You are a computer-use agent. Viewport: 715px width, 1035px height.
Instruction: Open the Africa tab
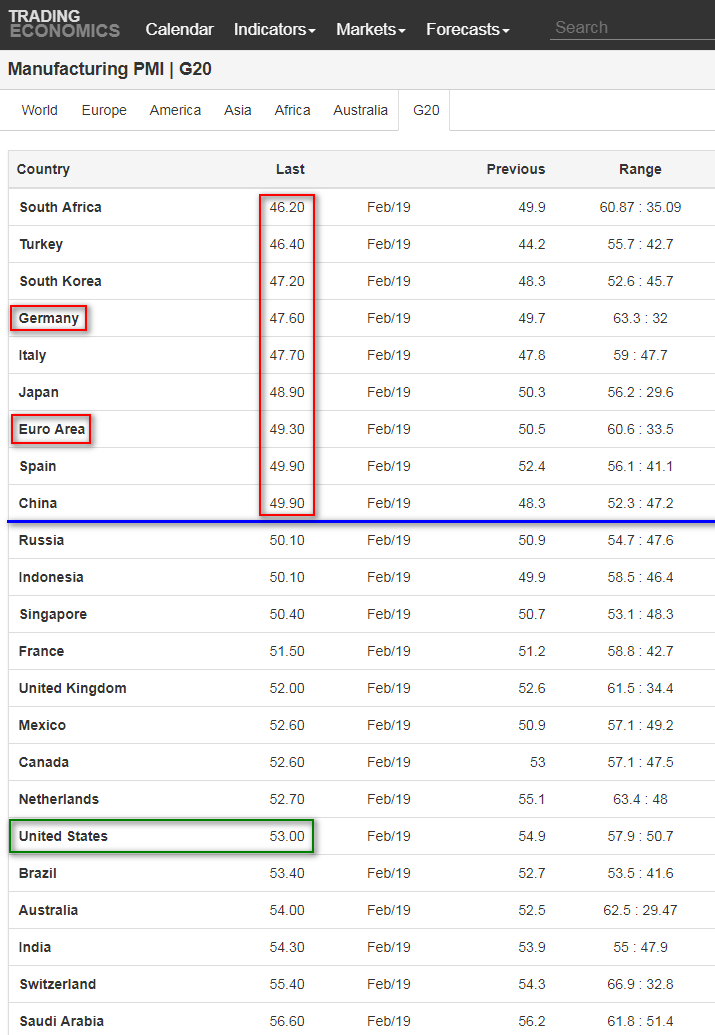point(292,110)
